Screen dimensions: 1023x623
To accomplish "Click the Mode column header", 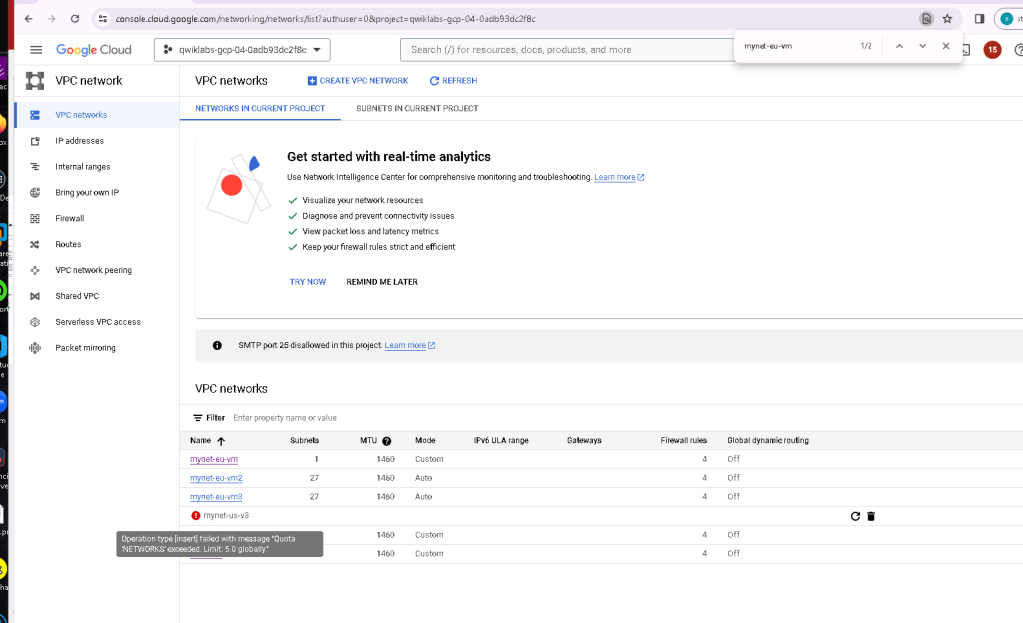I will tap(425, 441).
